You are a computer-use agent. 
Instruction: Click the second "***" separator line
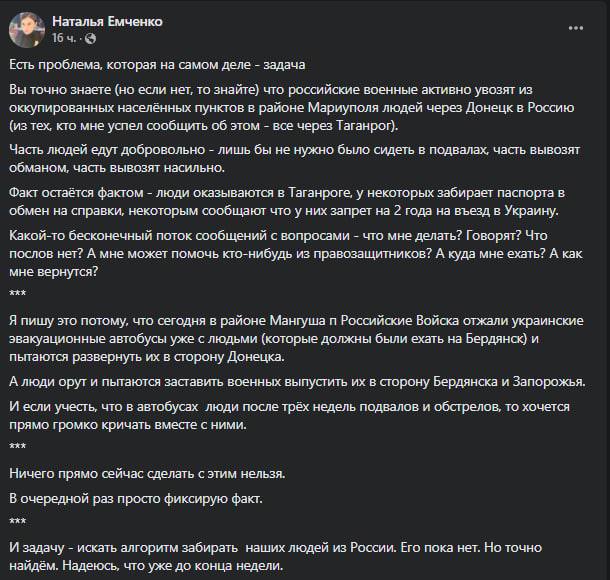coord(16,444)
